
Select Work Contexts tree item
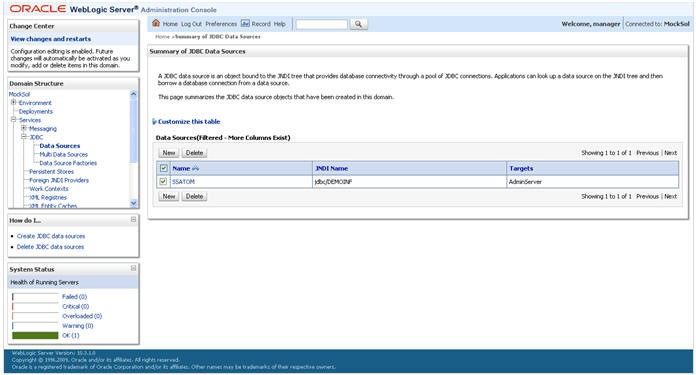(49, 189)
